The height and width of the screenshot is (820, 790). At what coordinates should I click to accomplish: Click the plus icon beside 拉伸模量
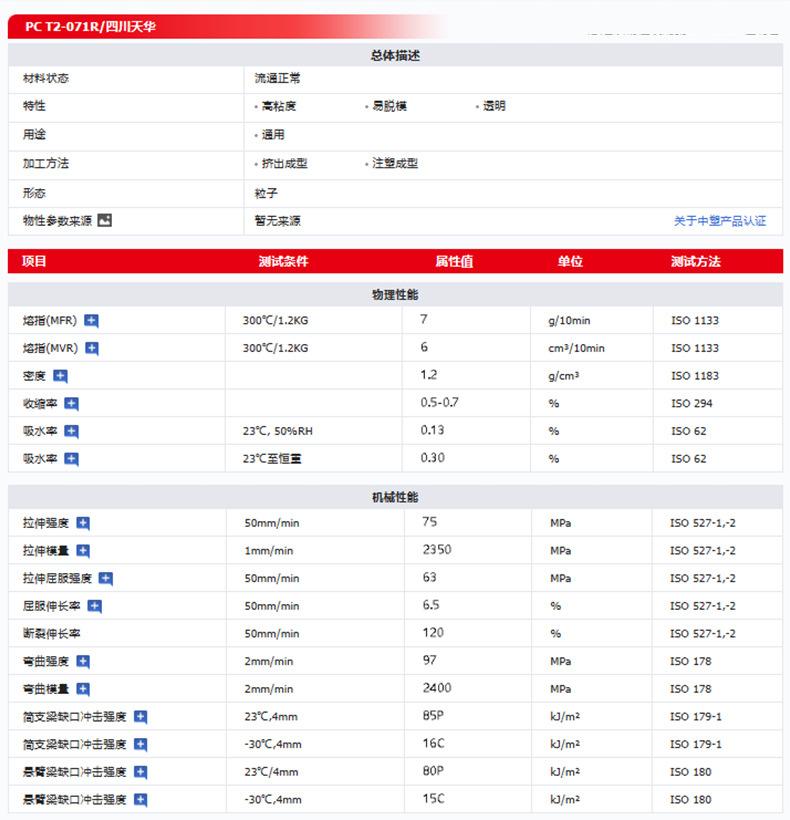pos(83,551)
